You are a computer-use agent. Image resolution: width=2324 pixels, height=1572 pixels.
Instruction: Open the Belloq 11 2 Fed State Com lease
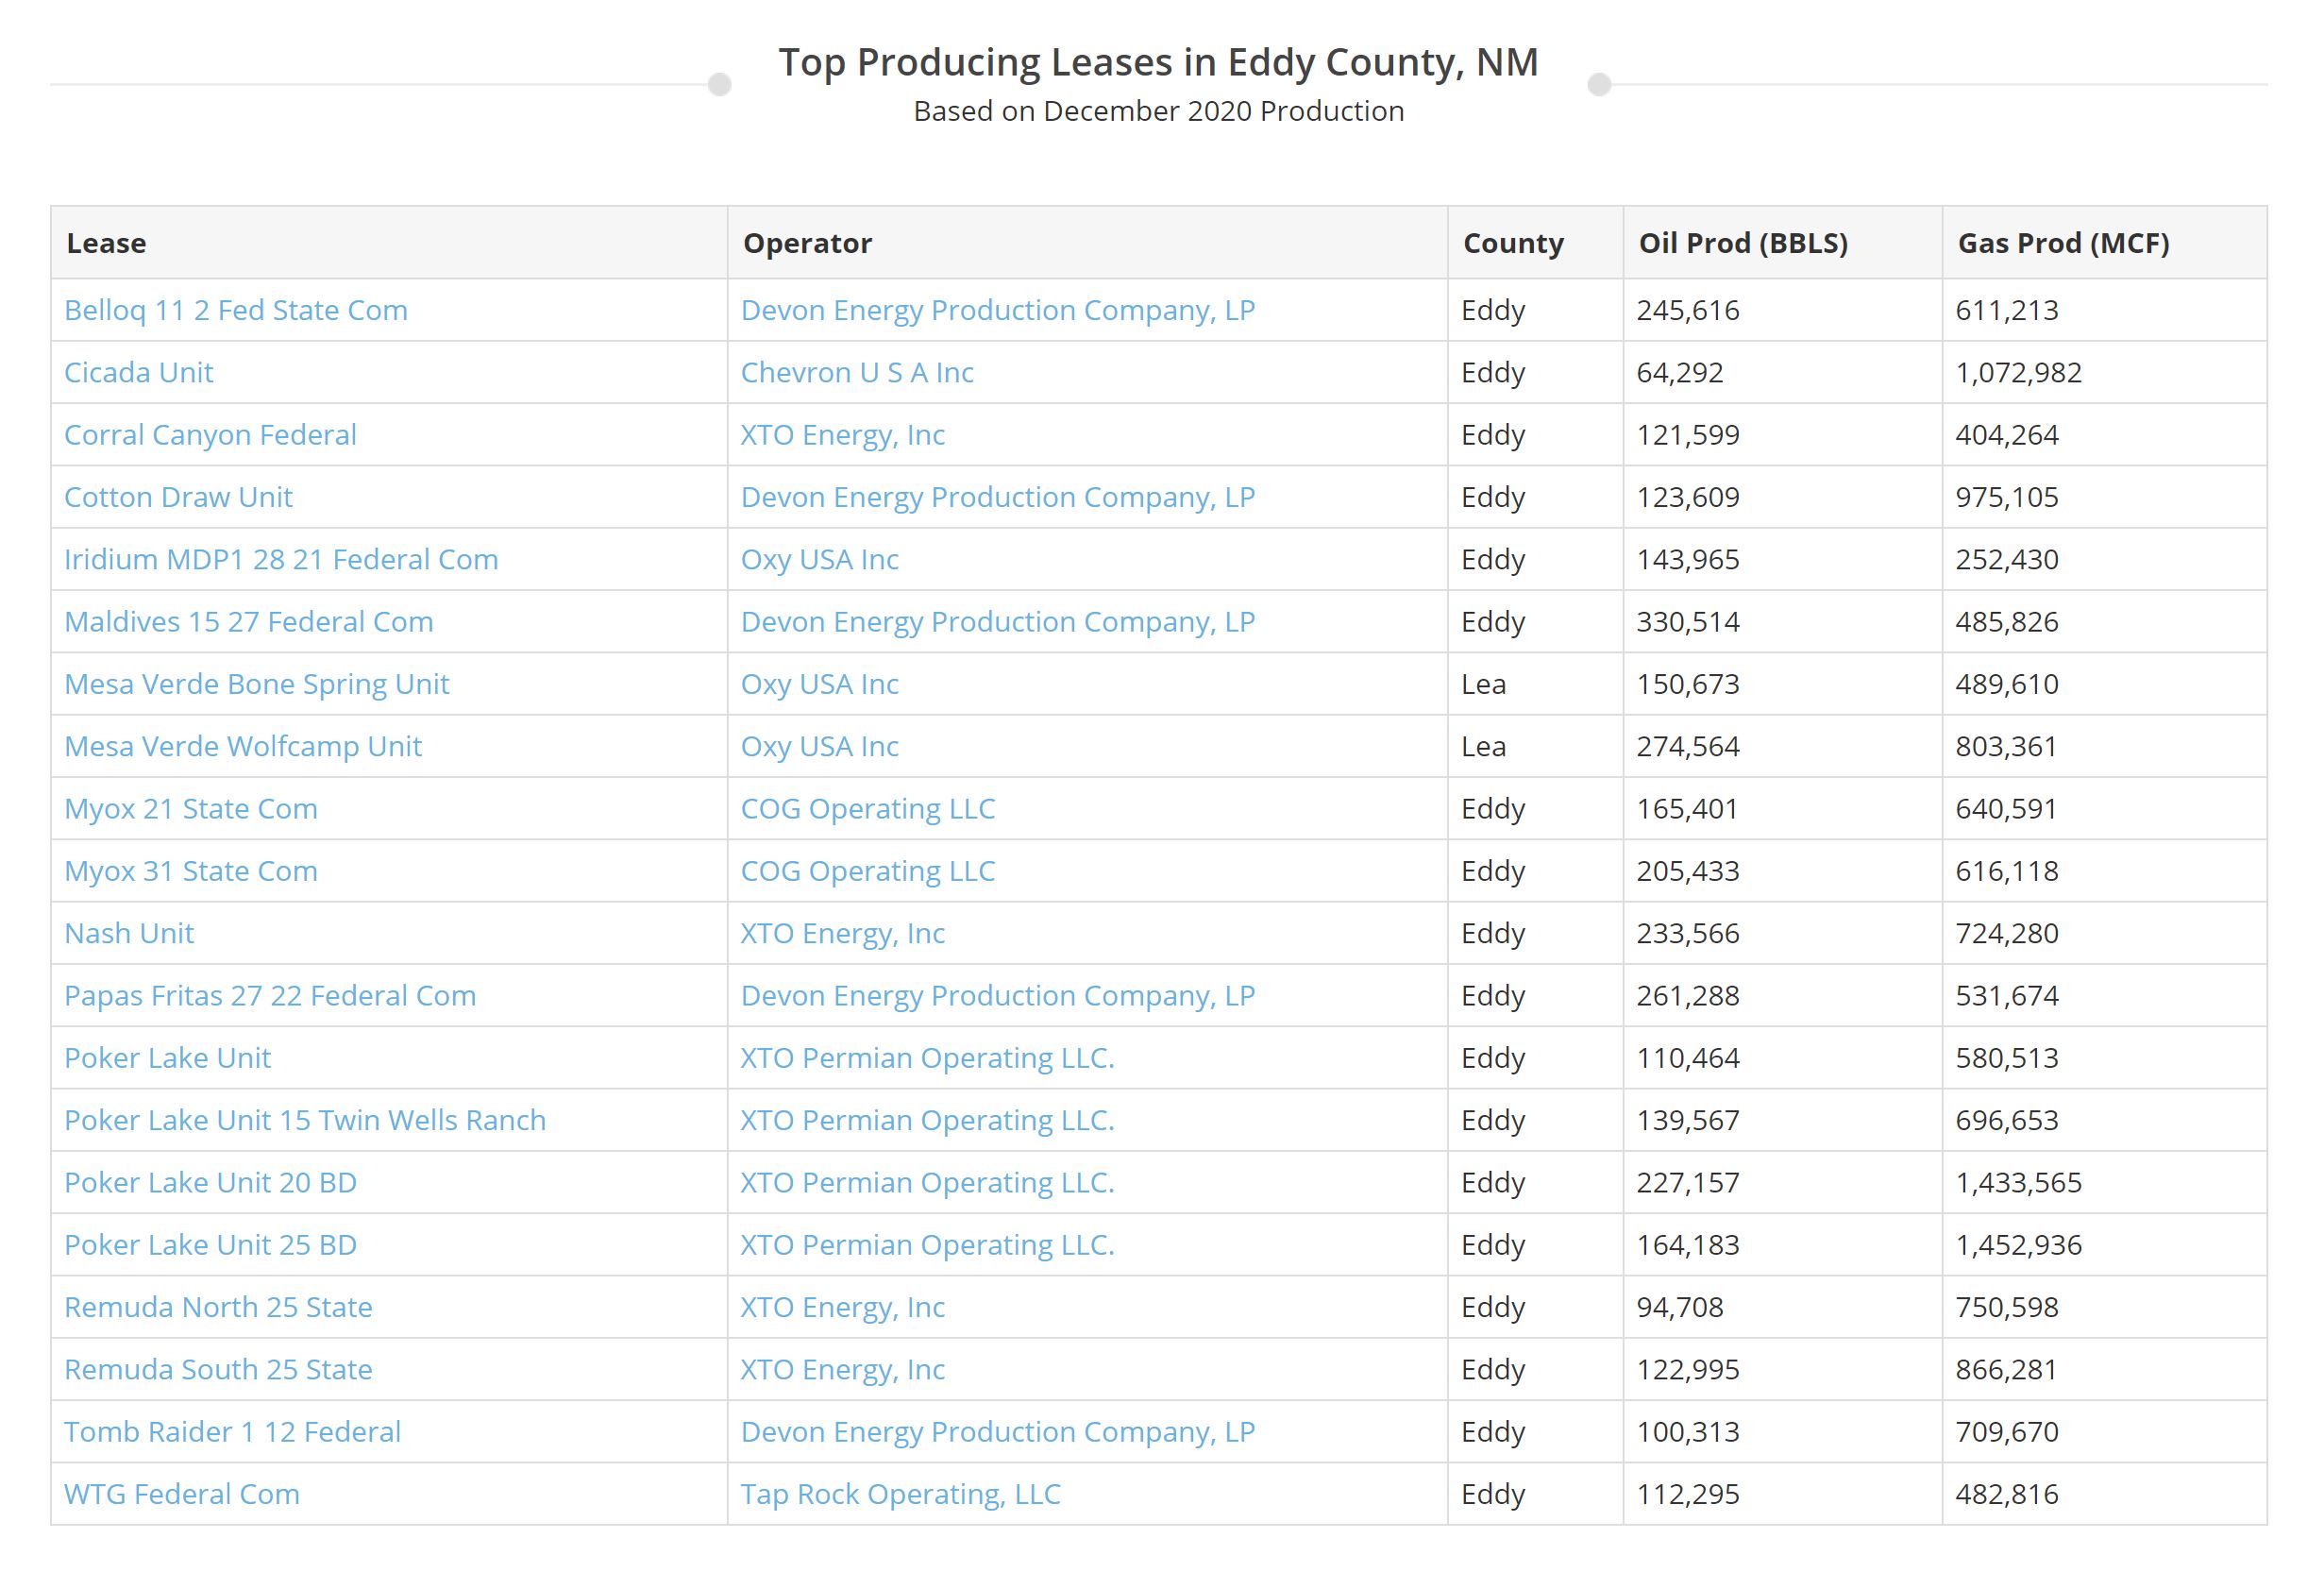(236, 310)
